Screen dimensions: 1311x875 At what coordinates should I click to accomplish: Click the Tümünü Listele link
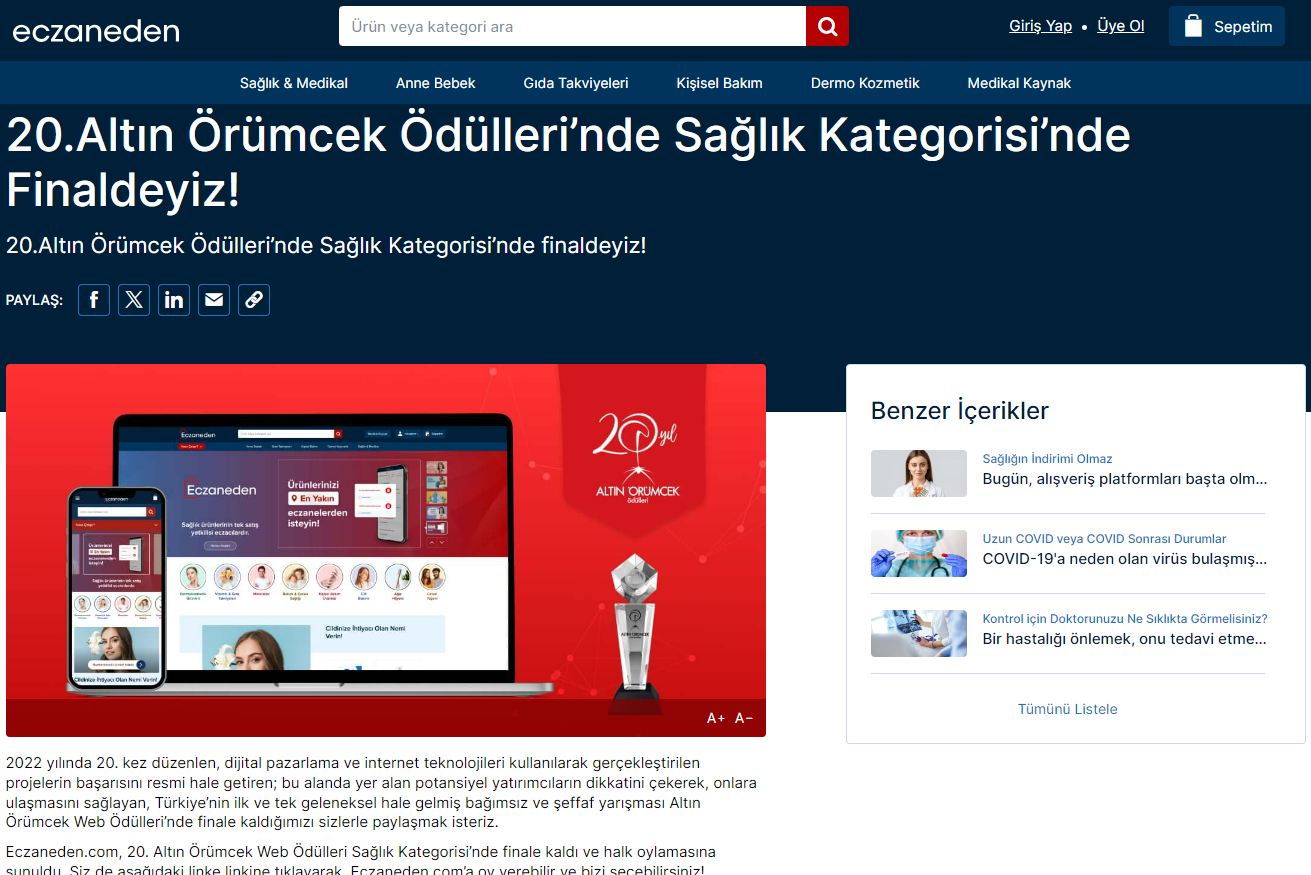coord(1067,709)
